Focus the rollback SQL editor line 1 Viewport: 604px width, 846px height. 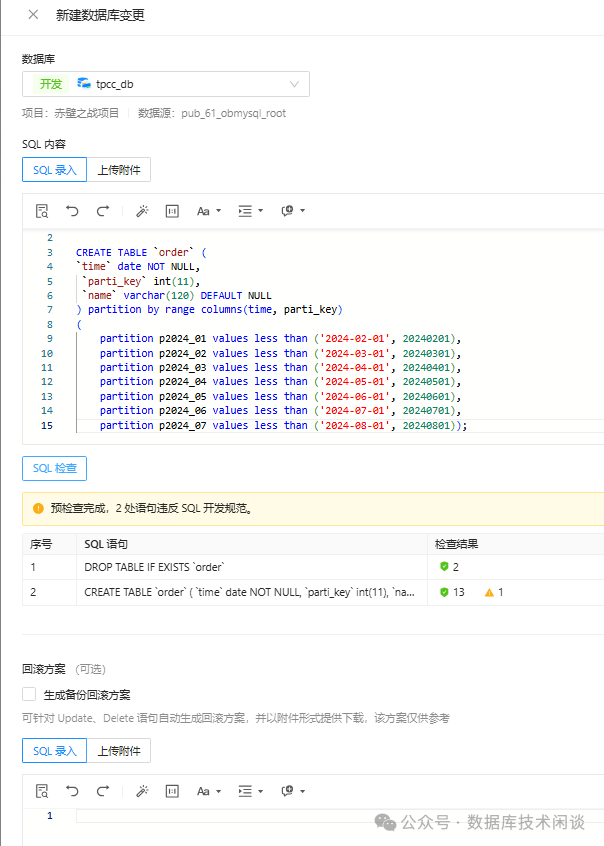[x=340, y=816]
